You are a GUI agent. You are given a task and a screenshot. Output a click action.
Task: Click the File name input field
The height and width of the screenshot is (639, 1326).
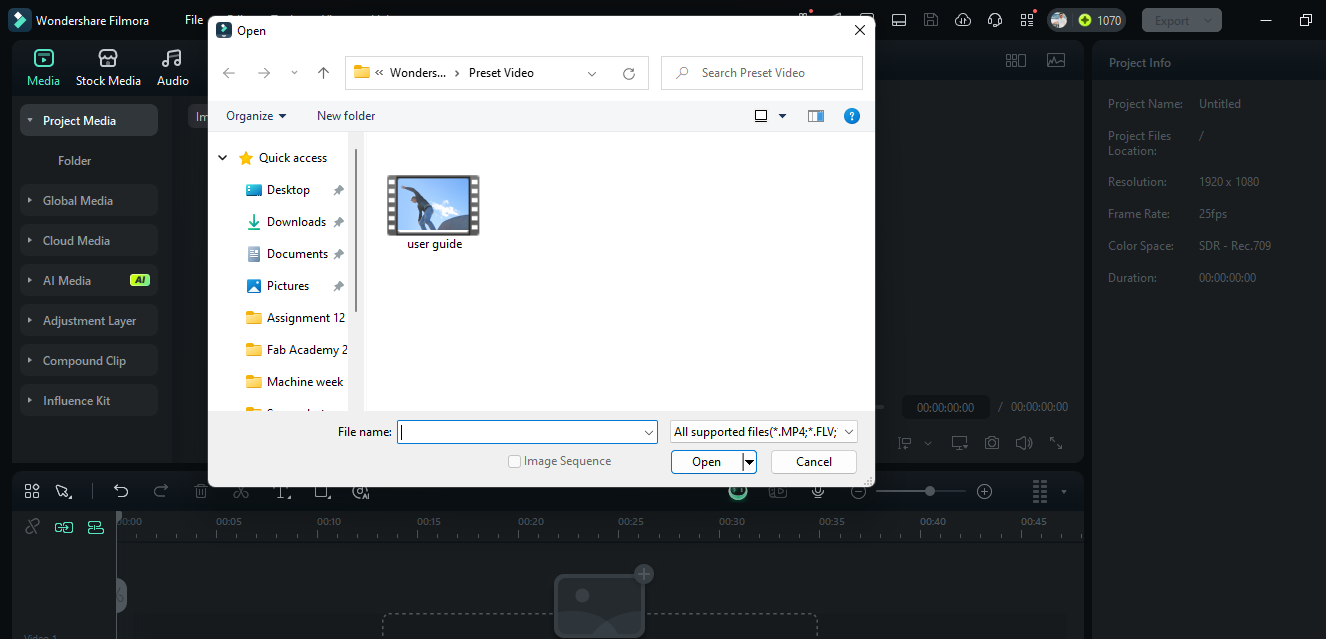[527, 431]
